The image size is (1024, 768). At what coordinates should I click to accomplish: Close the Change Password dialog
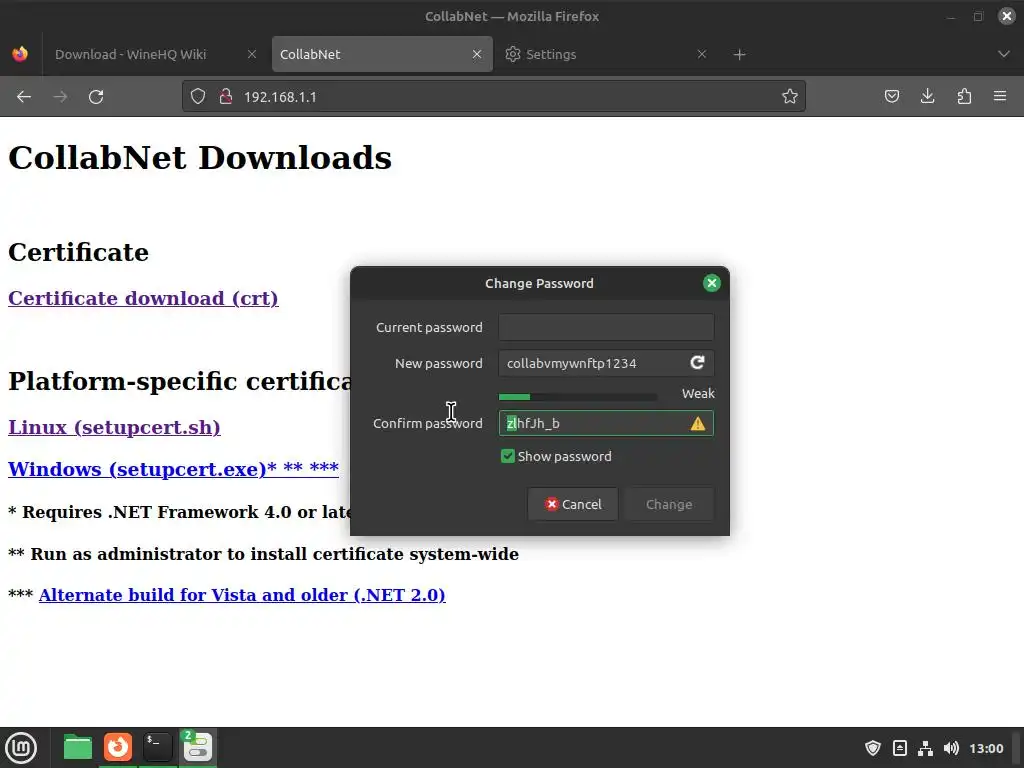point(711,283)
